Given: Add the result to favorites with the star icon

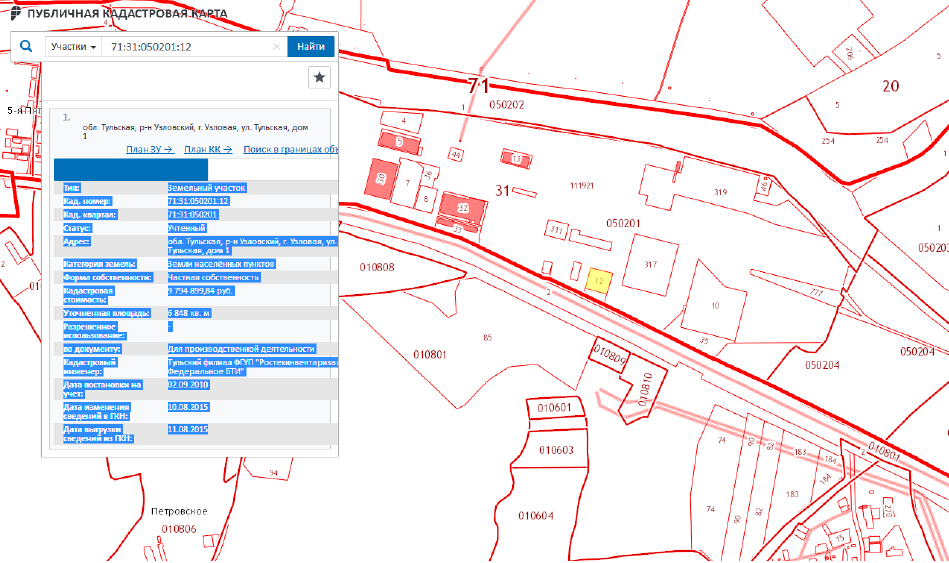Looking at the screenshot, I should click(319, 77).
